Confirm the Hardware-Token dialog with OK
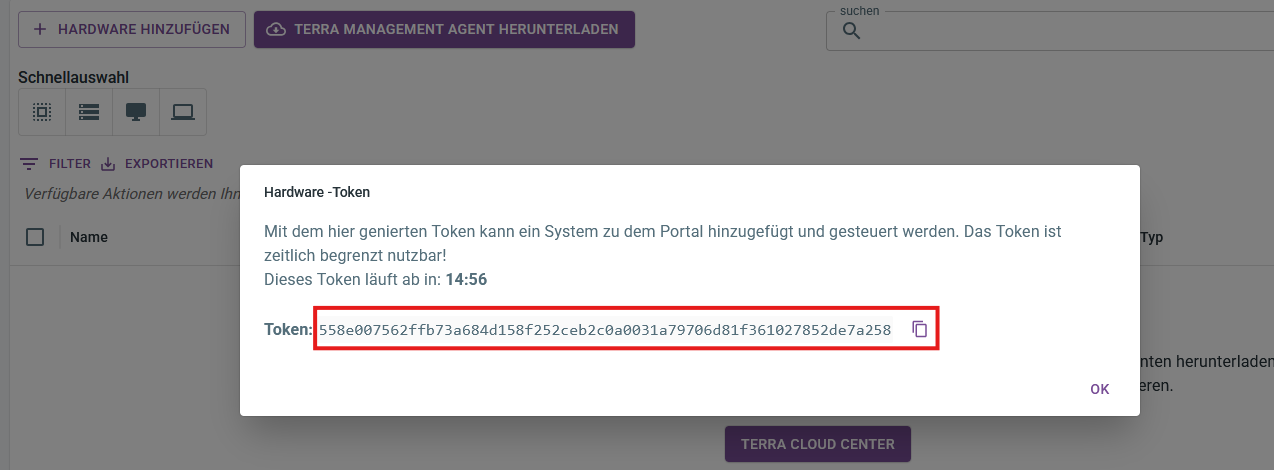 (1100, 389)
